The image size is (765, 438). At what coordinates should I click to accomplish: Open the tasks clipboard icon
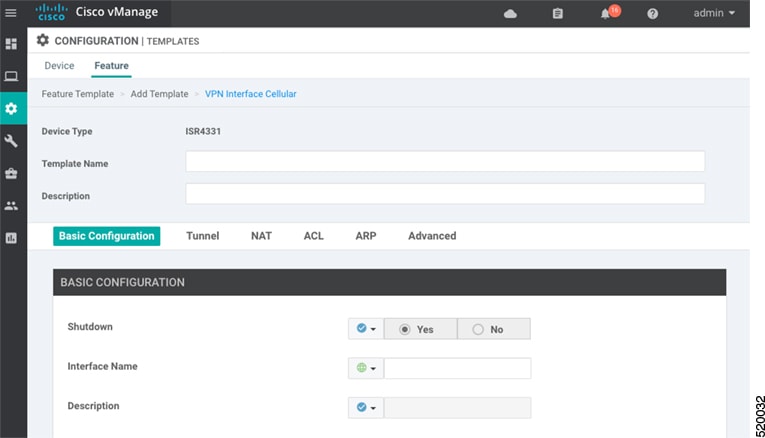[558, 14]
